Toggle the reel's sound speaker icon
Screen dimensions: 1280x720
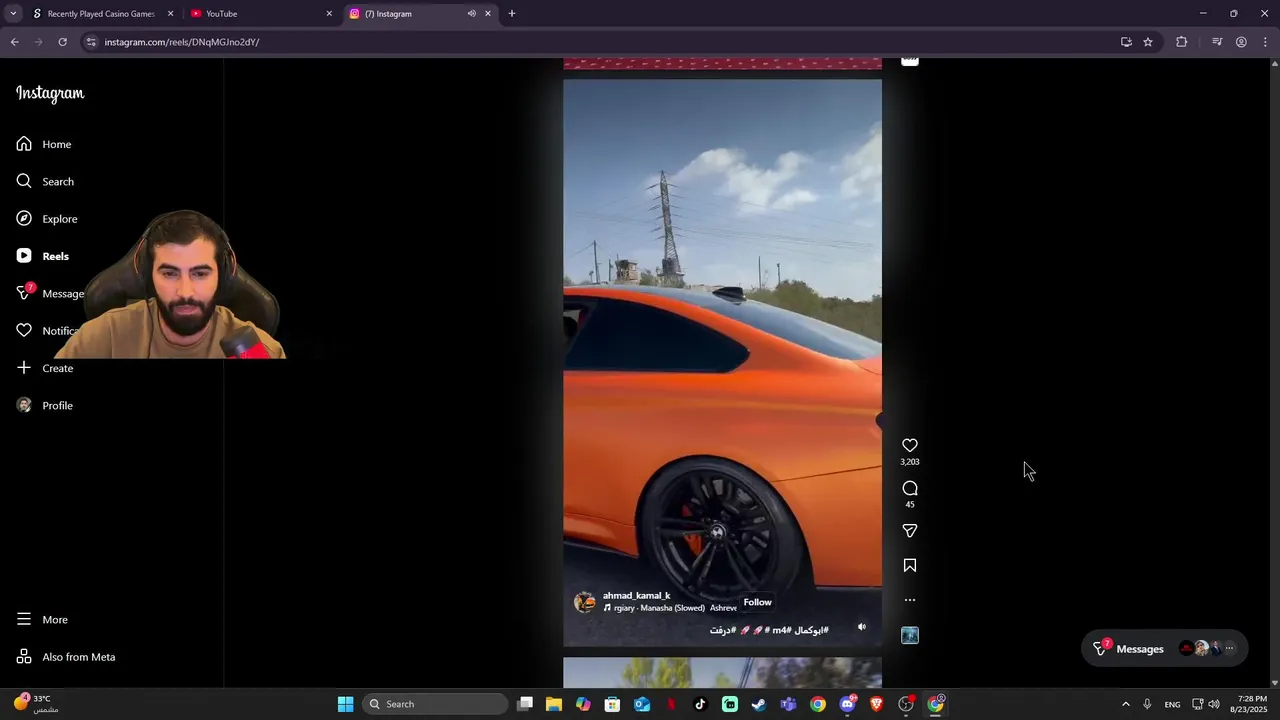[862, 628]
